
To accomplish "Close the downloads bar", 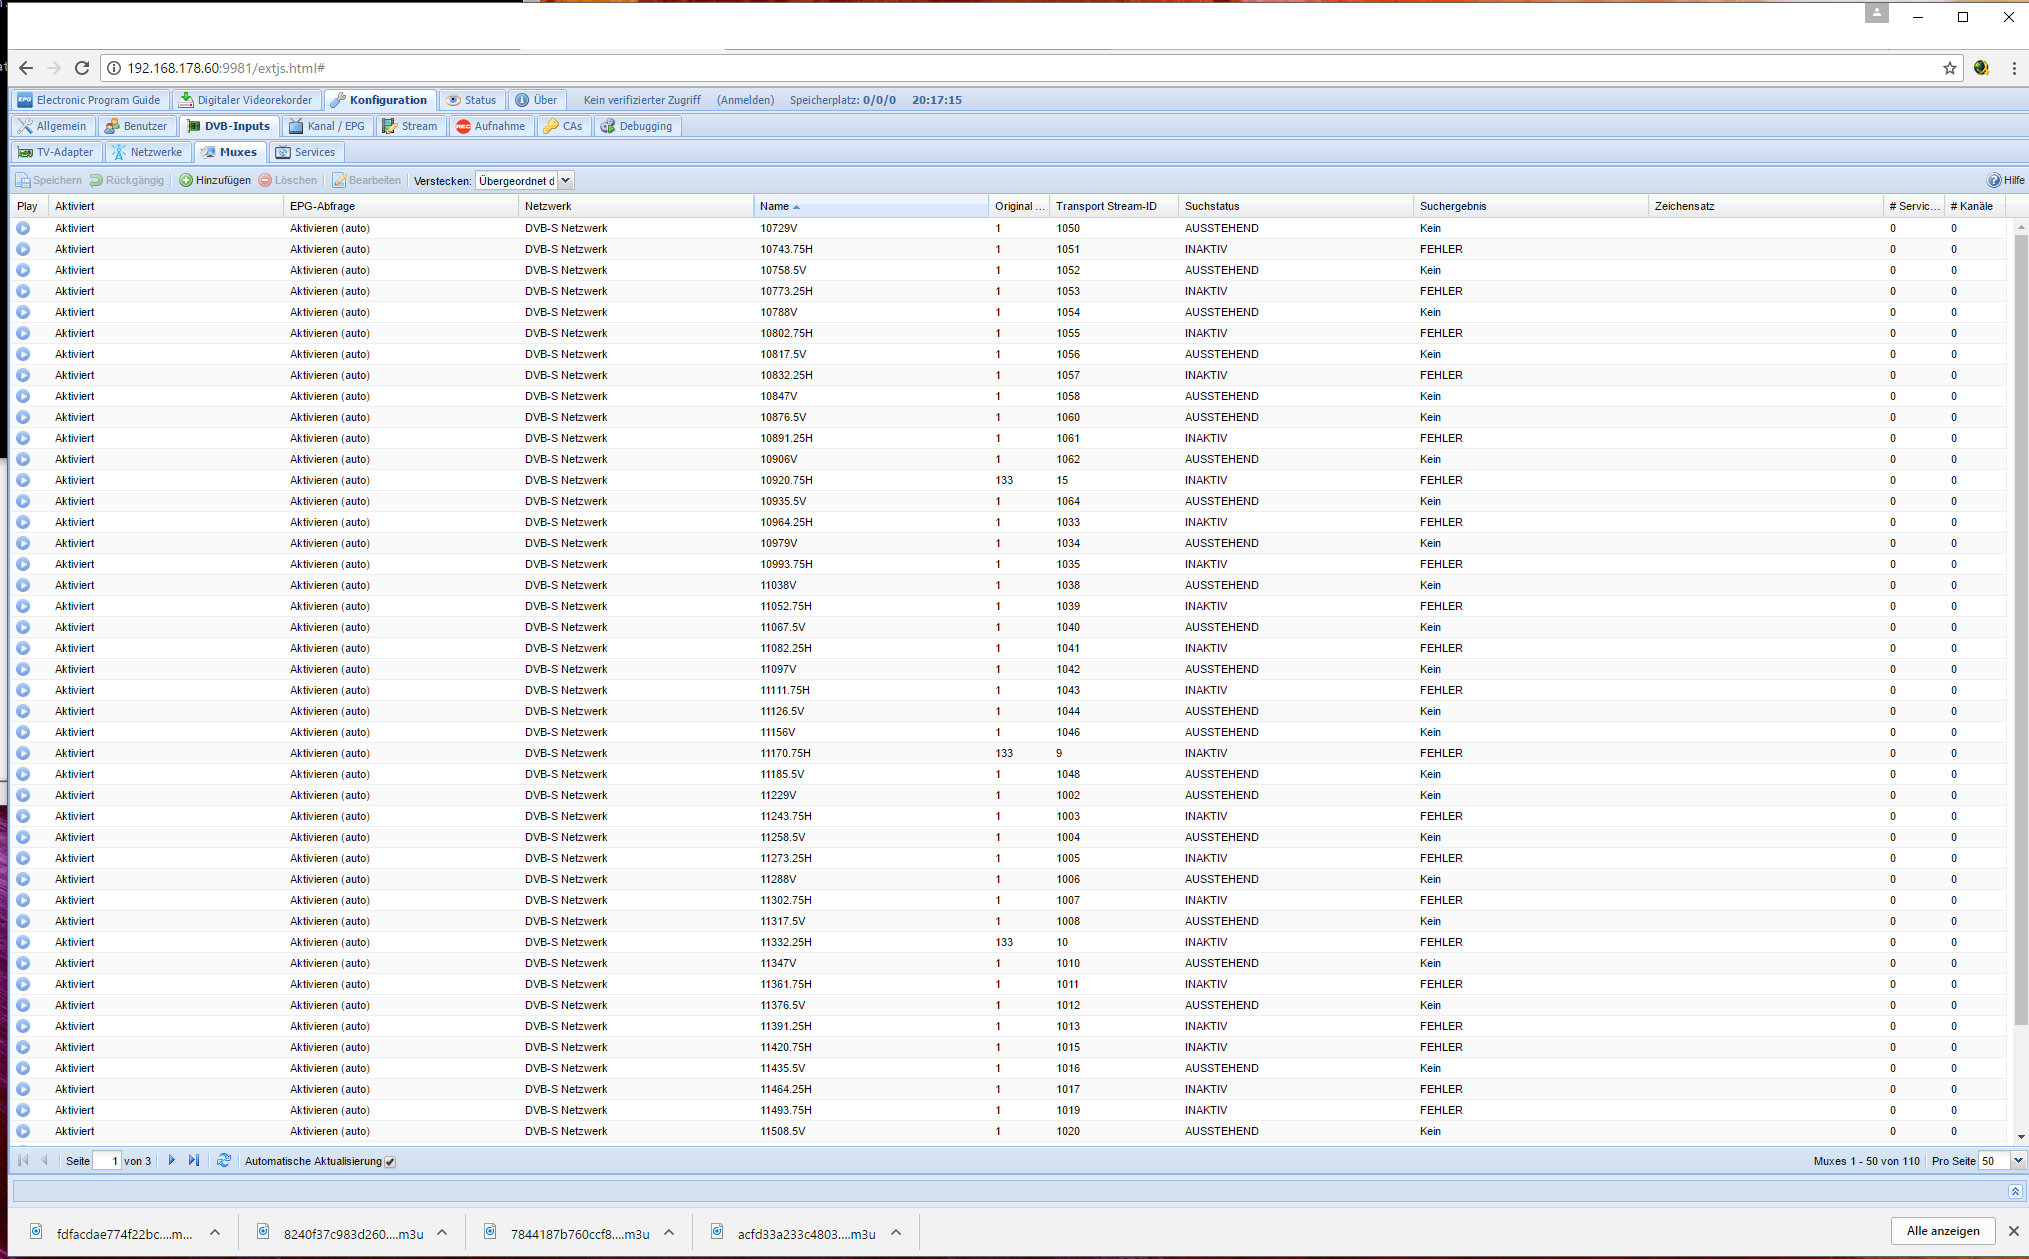I will (x=2014, y=1231).
